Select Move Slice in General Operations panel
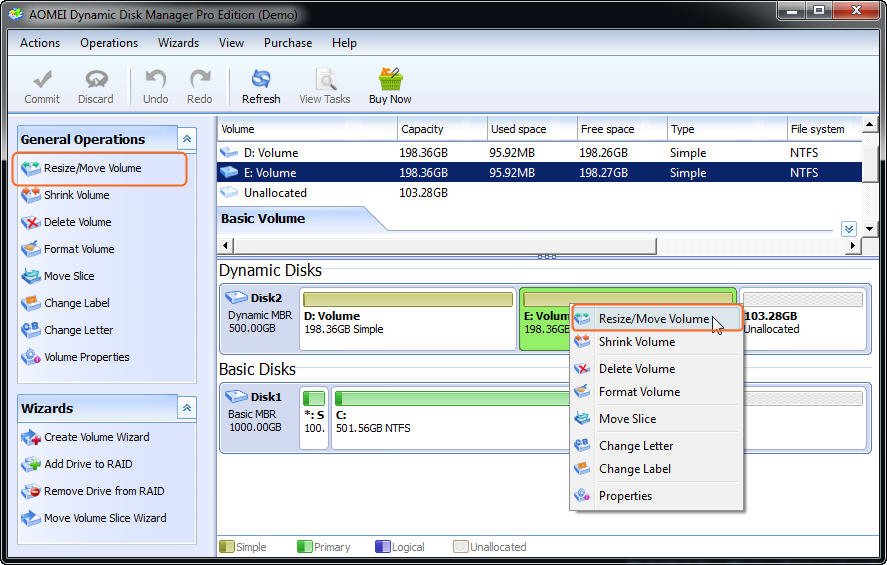The height and width of the screenshot is (565, 887). click(x=69, y=276)
